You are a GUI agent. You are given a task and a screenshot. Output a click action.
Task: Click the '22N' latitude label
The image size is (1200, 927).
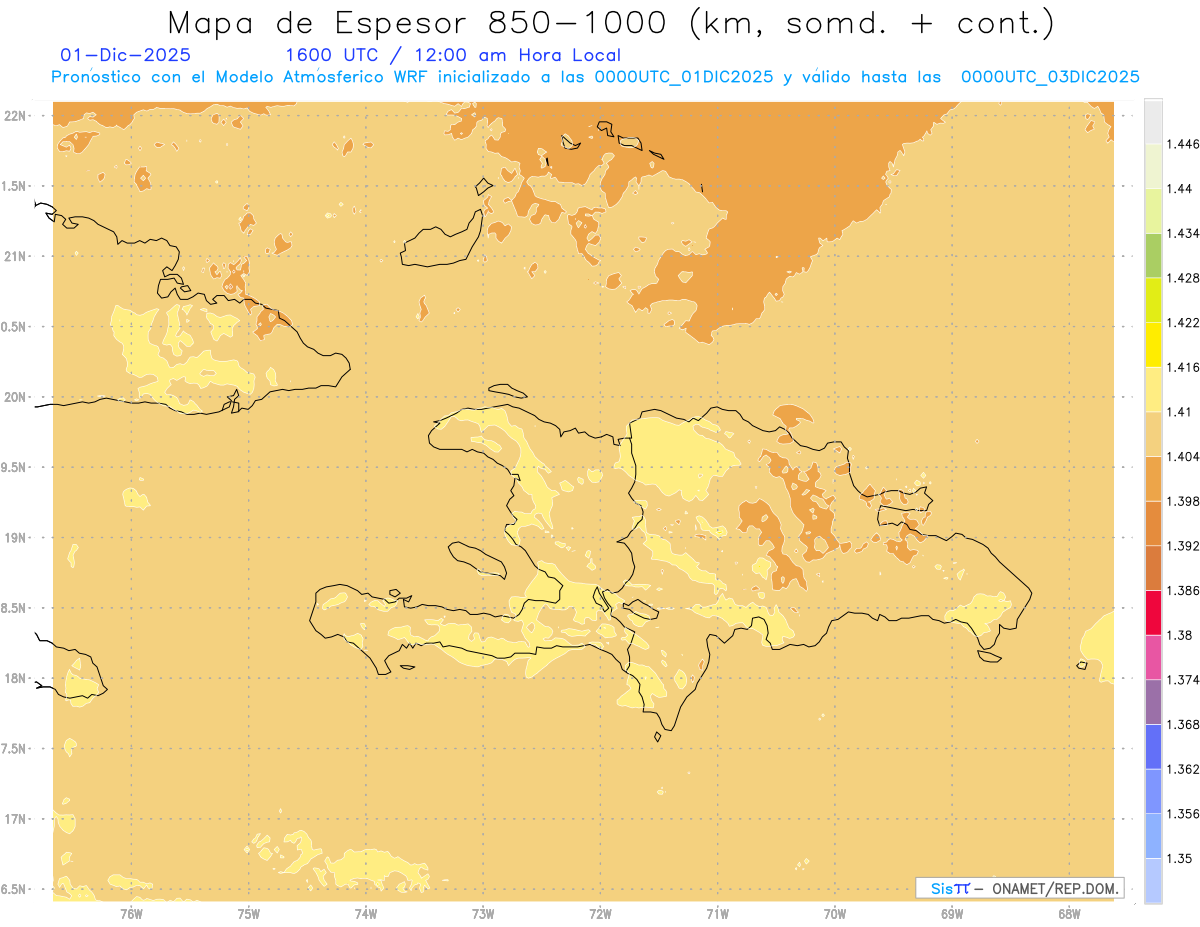pyautogui.click(x=15, y=116)
